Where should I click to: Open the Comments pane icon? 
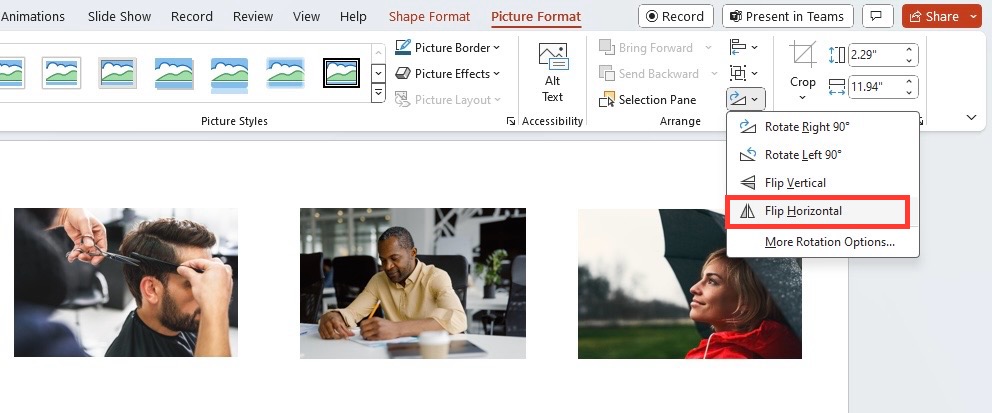tap(877, 16)
